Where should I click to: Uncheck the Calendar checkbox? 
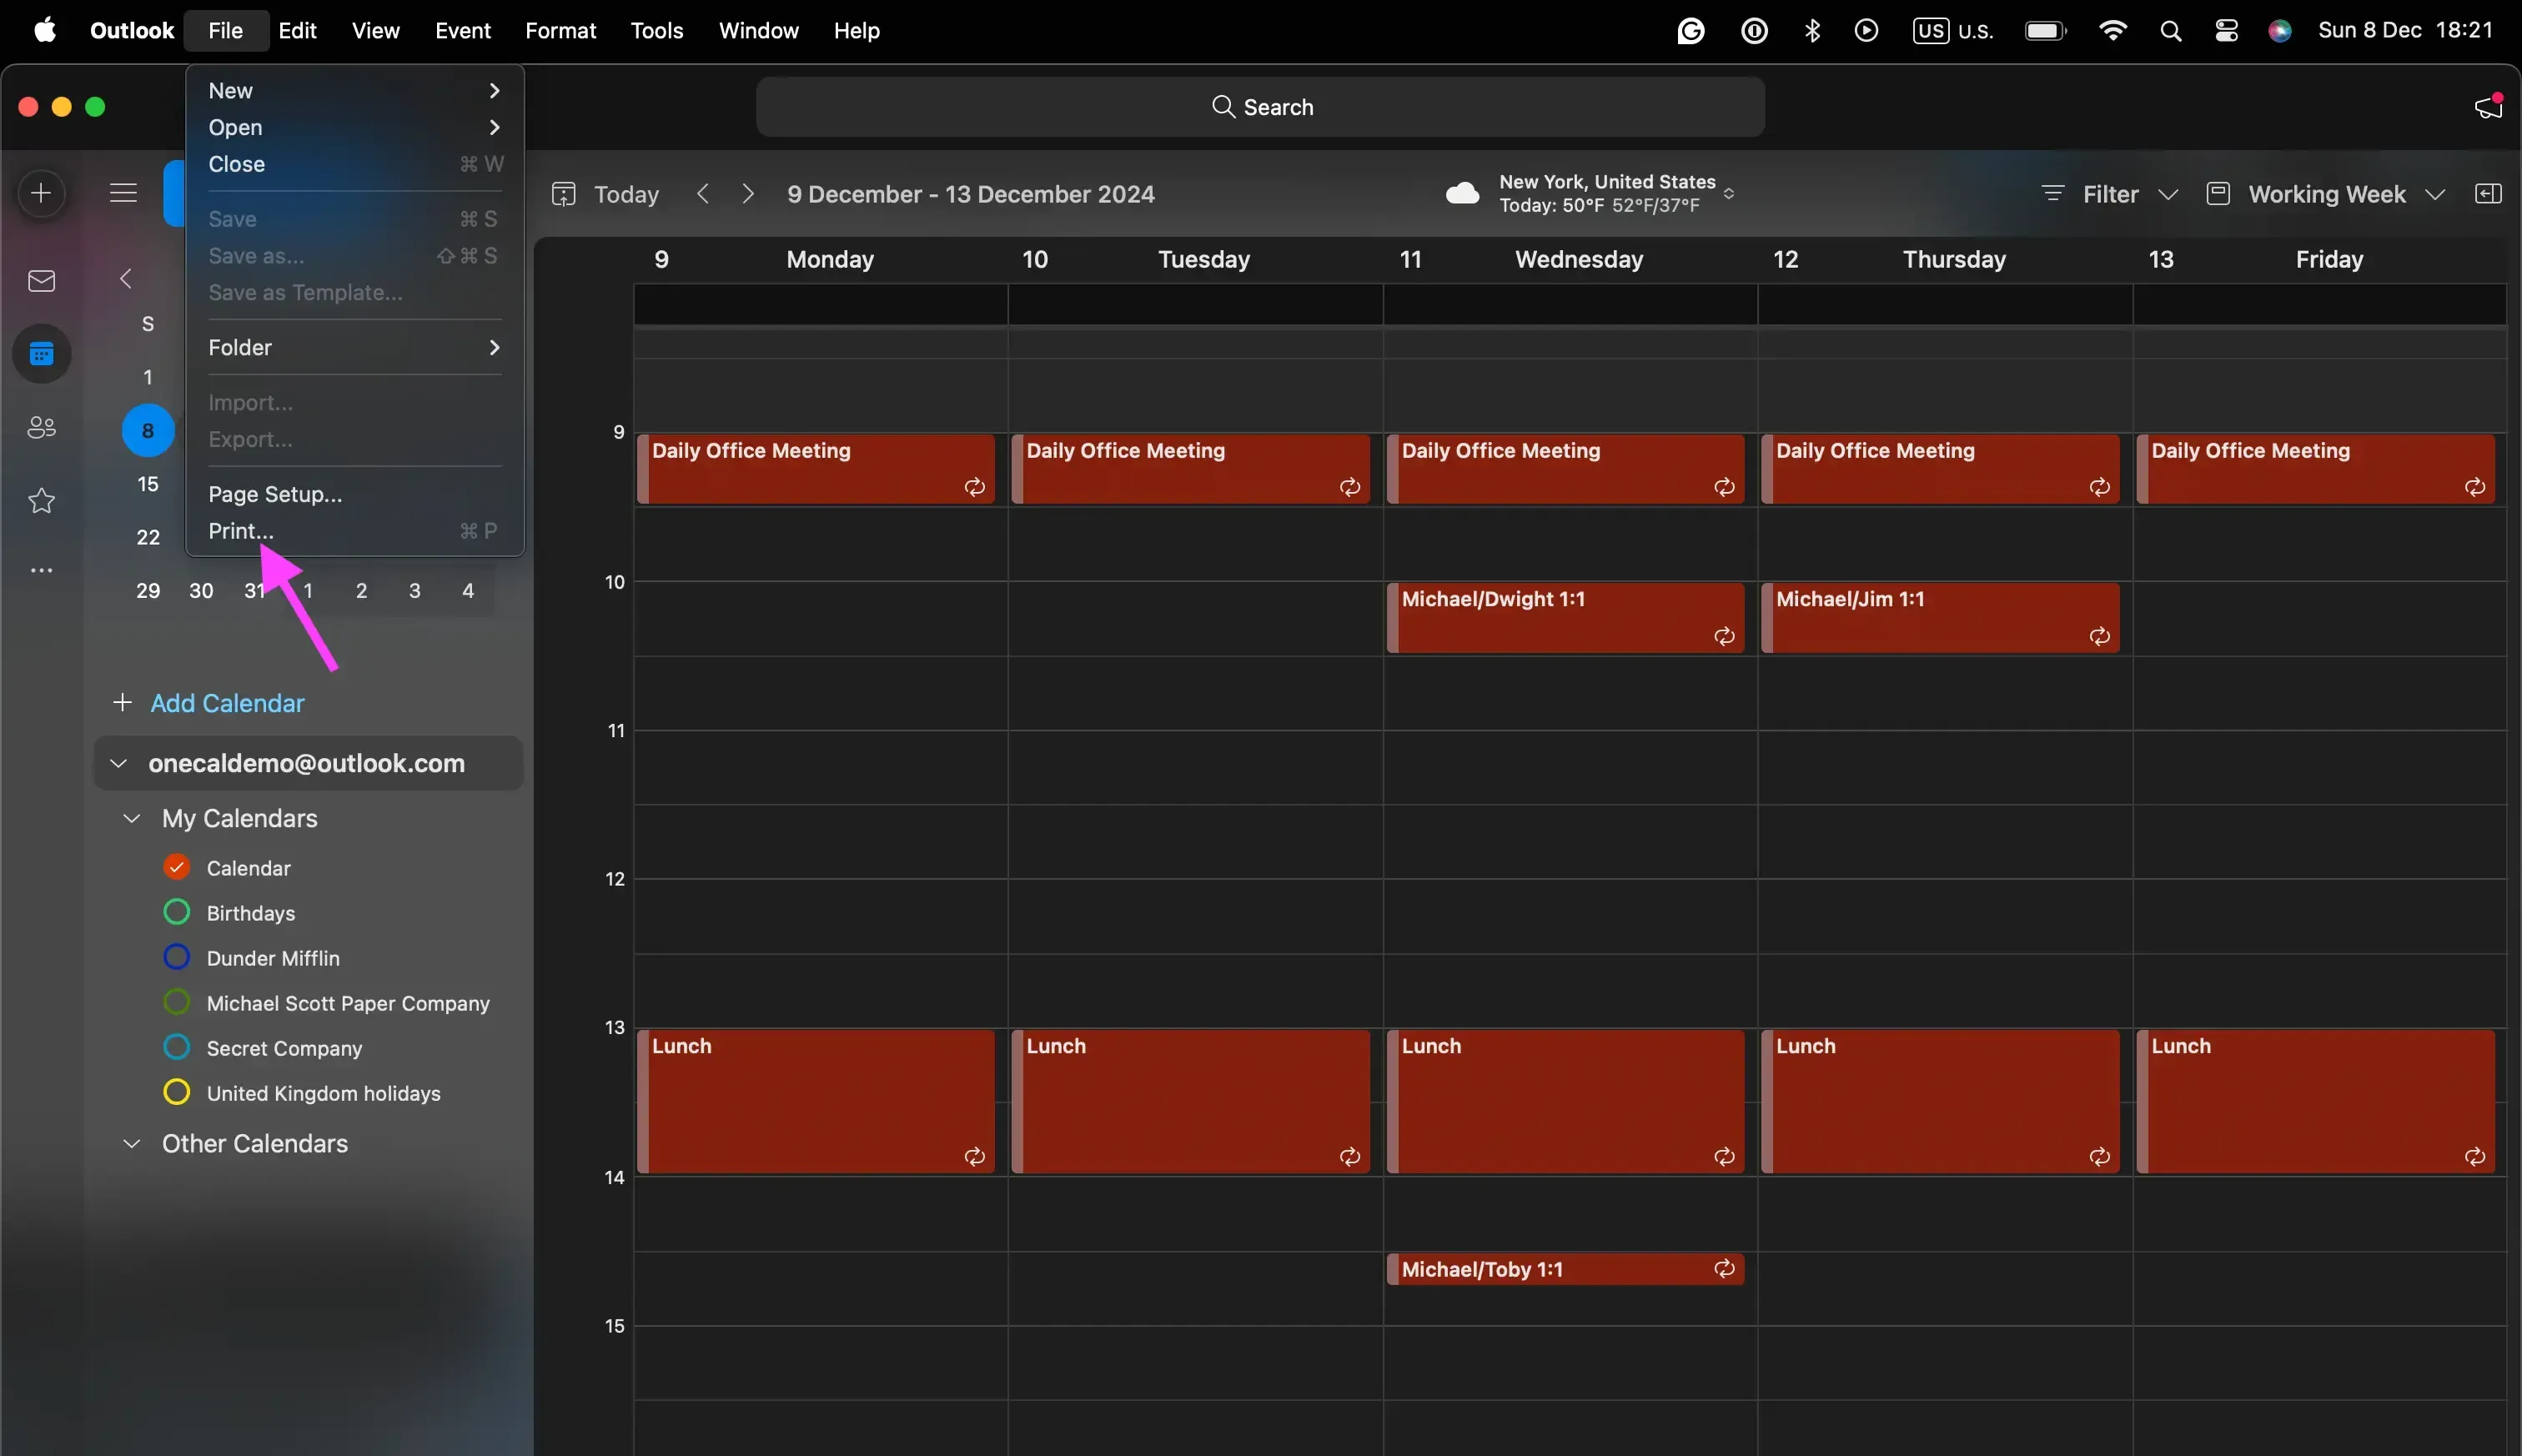tap(177, 867)
